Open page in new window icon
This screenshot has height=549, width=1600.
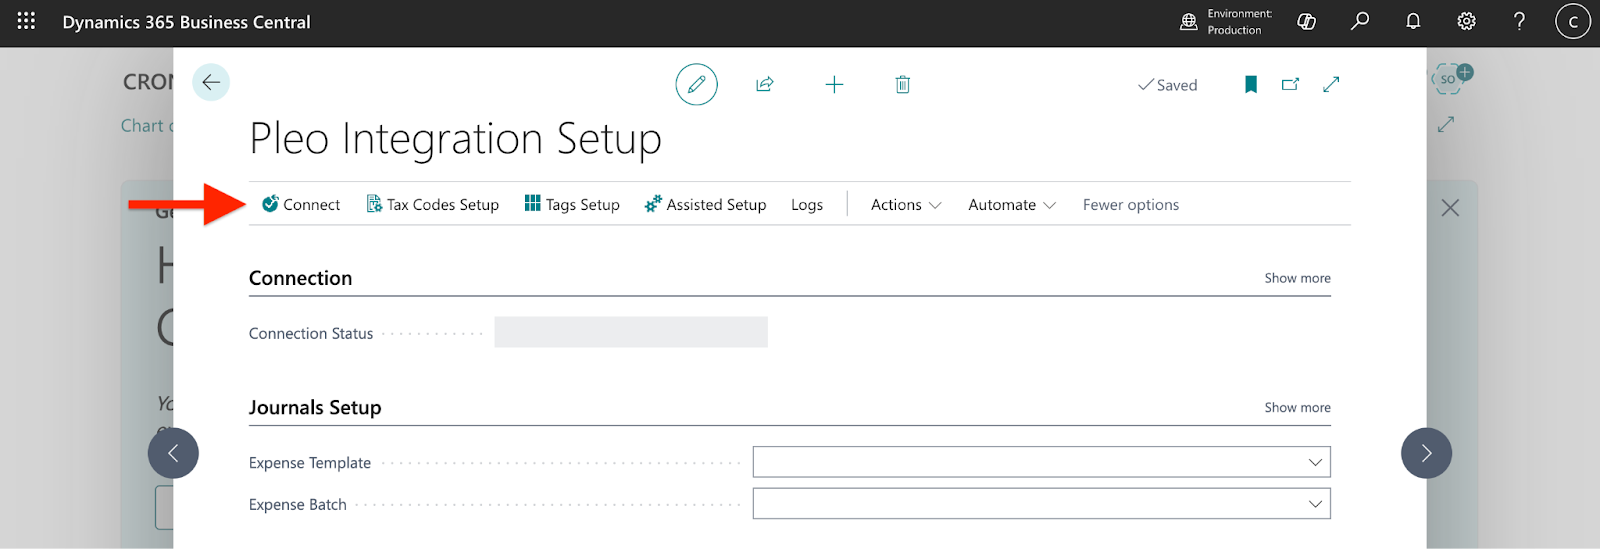point(1290,85)
